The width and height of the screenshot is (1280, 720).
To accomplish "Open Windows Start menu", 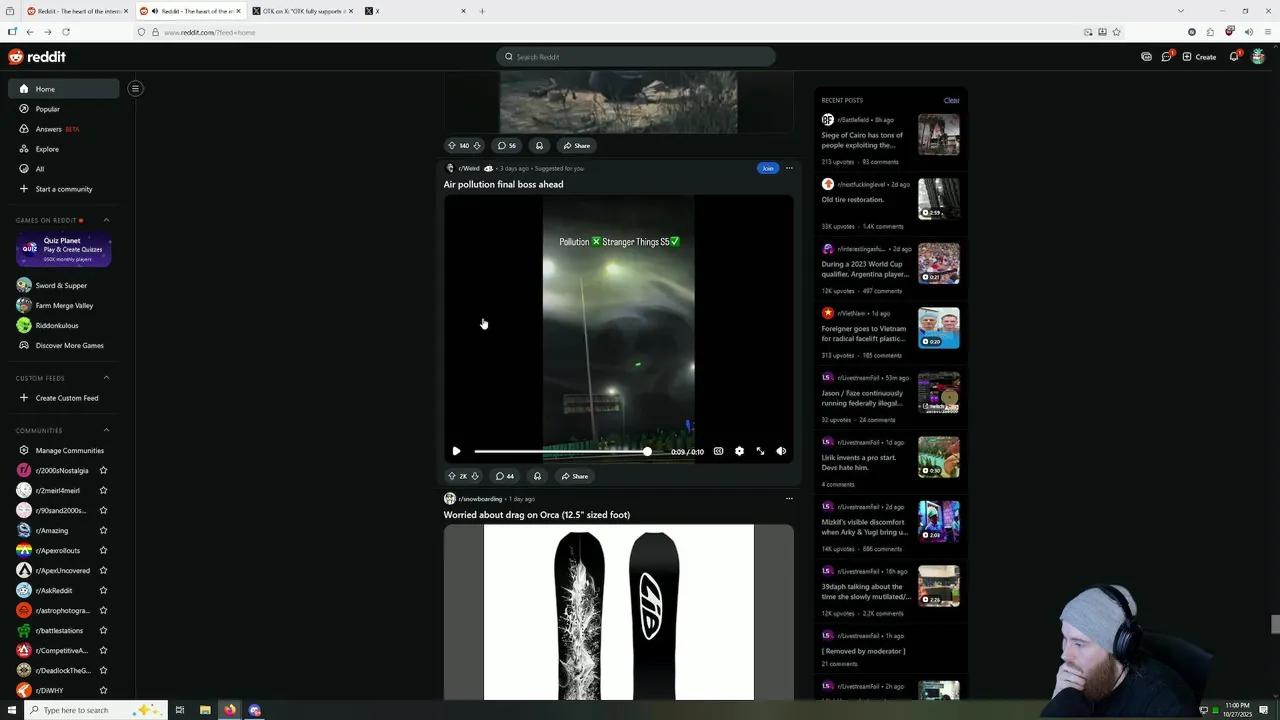I will click(x=12, y=710).
